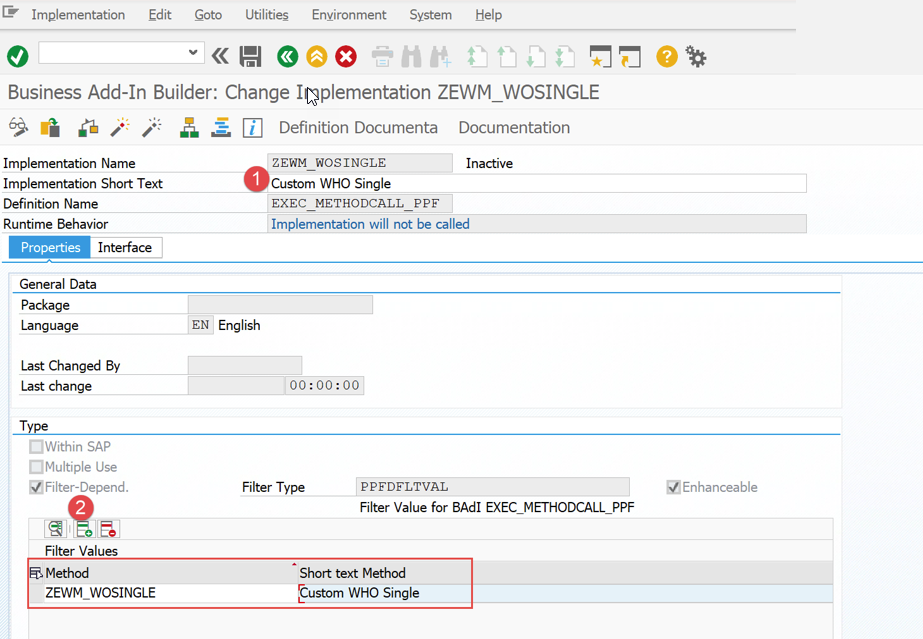Click the Check syntax icon
This screenshot has width=923, height=639.
[x=88, y=127]
